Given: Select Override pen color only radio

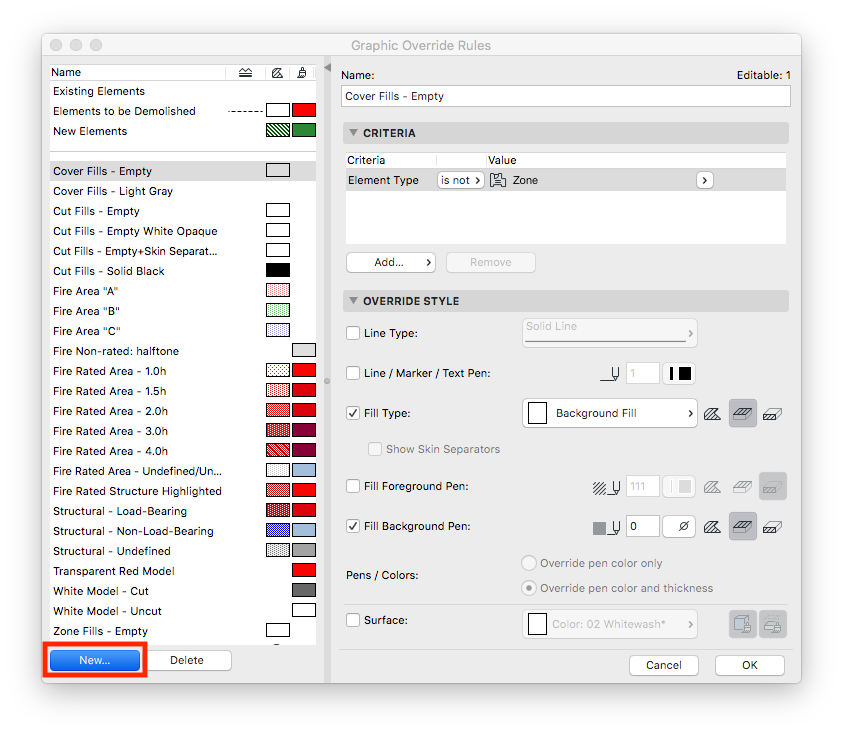Looking at the screenshot, I should click(x=529, y=563).
